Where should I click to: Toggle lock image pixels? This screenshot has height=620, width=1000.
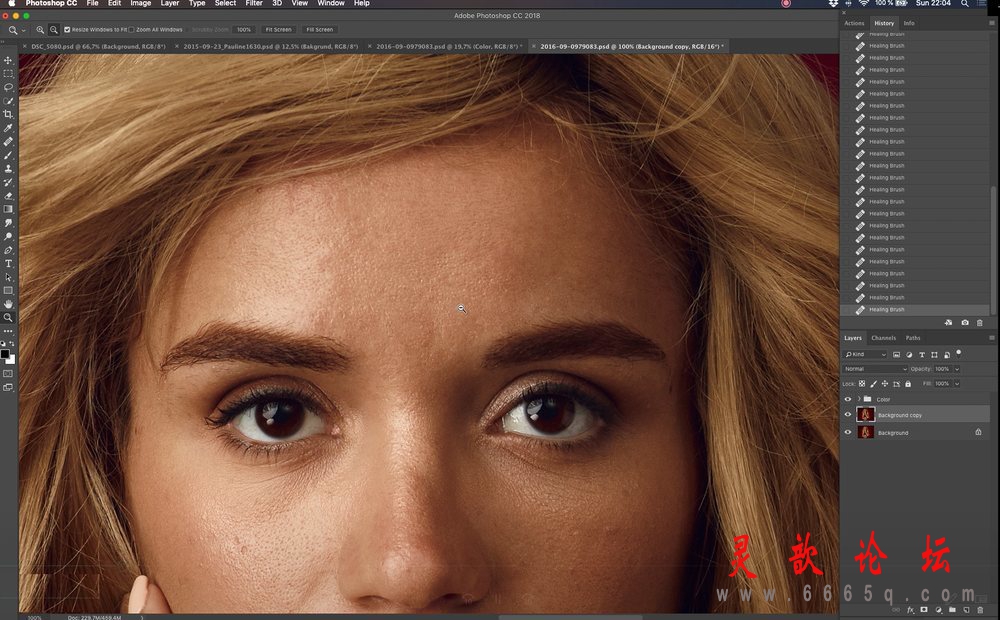873,384
